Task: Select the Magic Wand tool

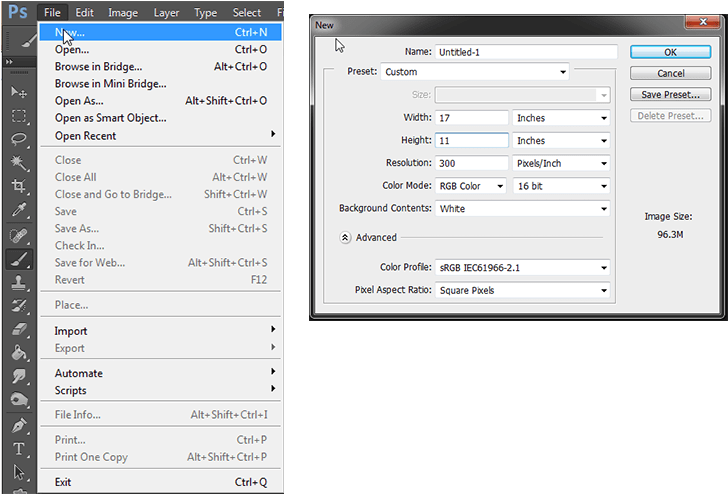Action: pyautogui.click(x=19, y=162)
